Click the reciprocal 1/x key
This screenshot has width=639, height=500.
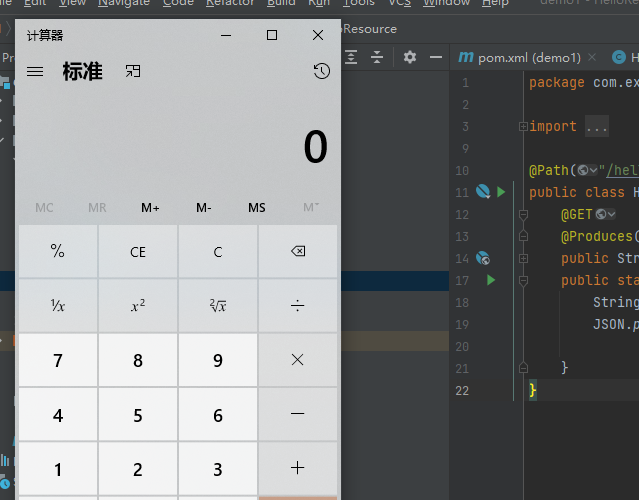point(58,306)
